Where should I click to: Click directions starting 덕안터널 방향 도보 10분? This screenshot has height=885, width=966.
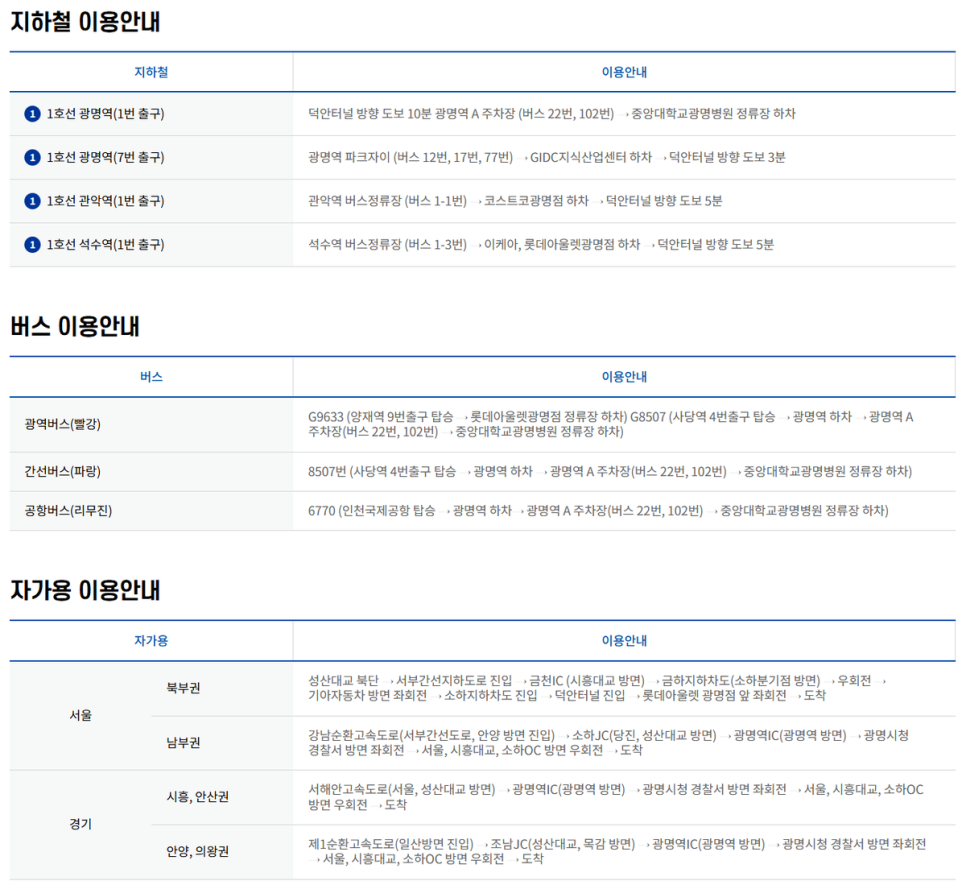click(551, 114)
